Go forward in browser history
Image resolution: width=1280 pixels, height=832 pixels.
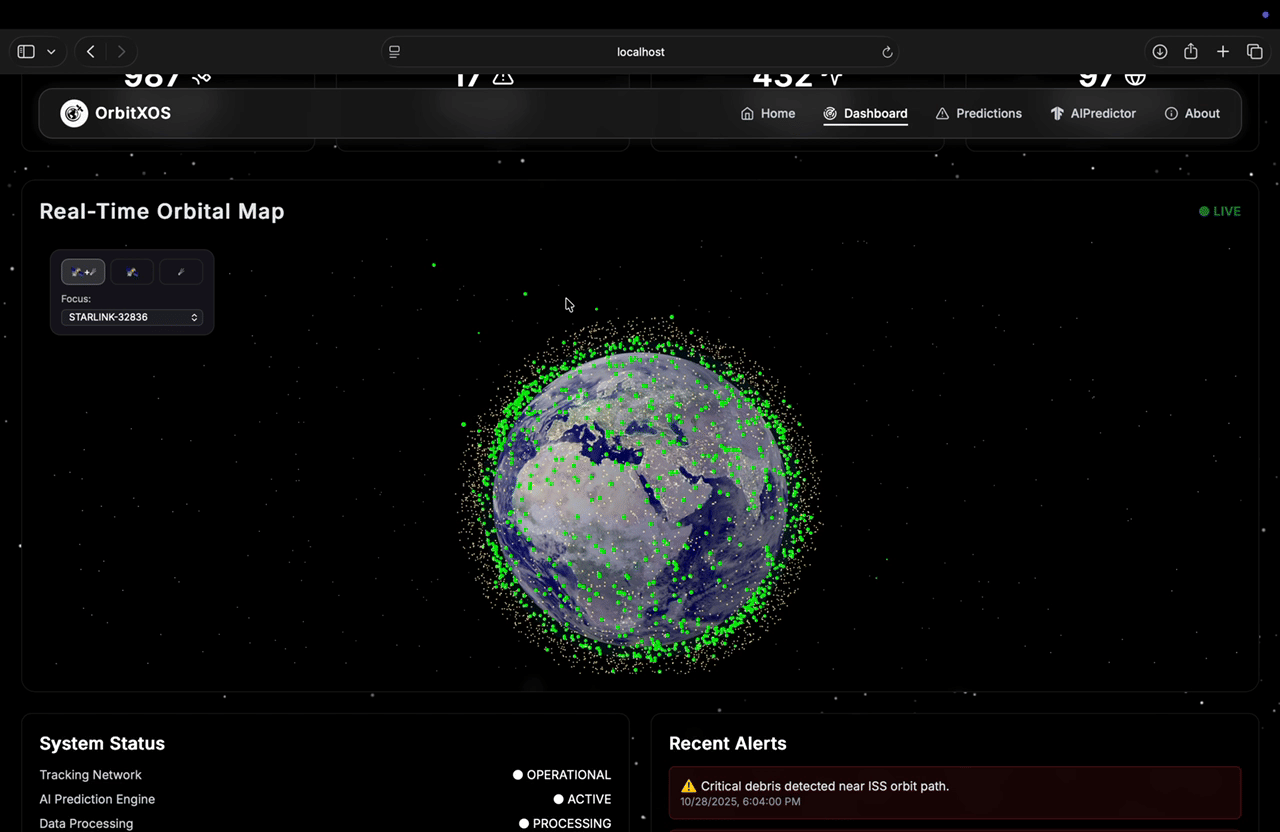(x=122, y=52)
